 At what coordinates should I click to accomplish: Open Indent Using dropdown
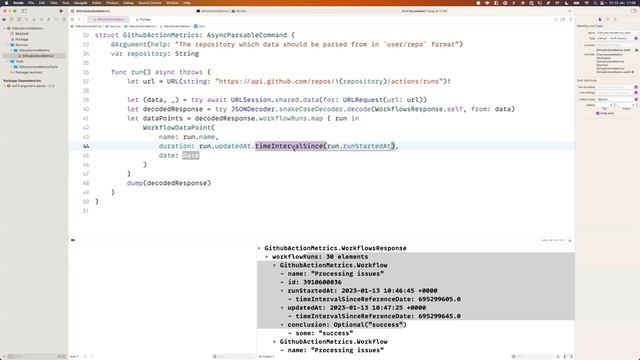click(617, 99)
